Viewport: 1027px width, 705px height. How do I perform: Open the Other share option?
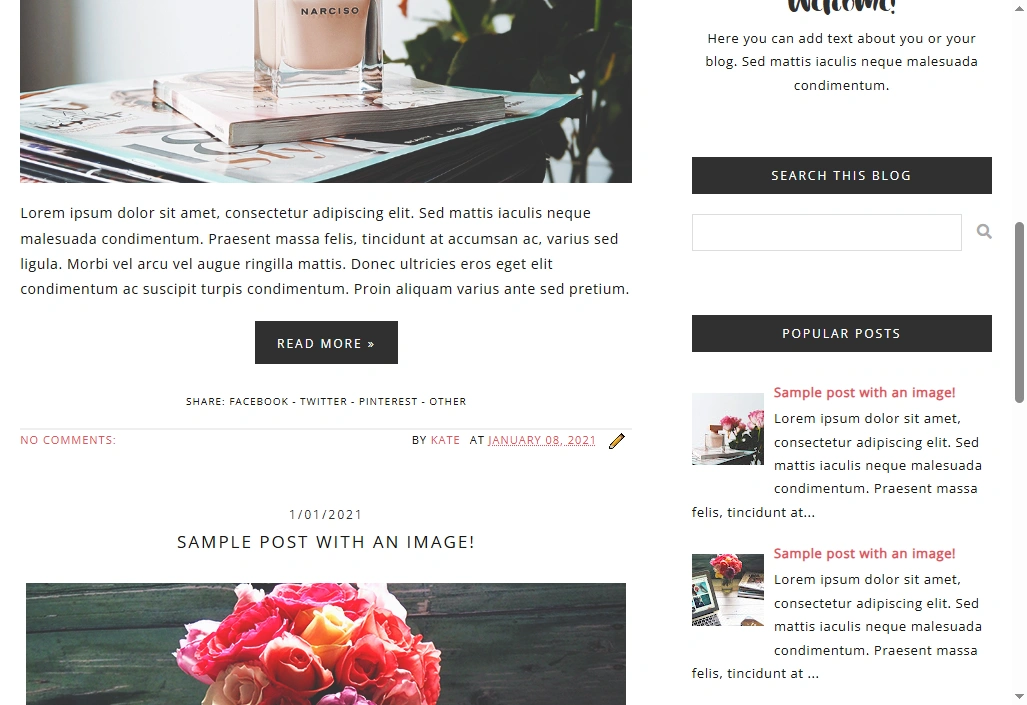(x=447, y=402)
